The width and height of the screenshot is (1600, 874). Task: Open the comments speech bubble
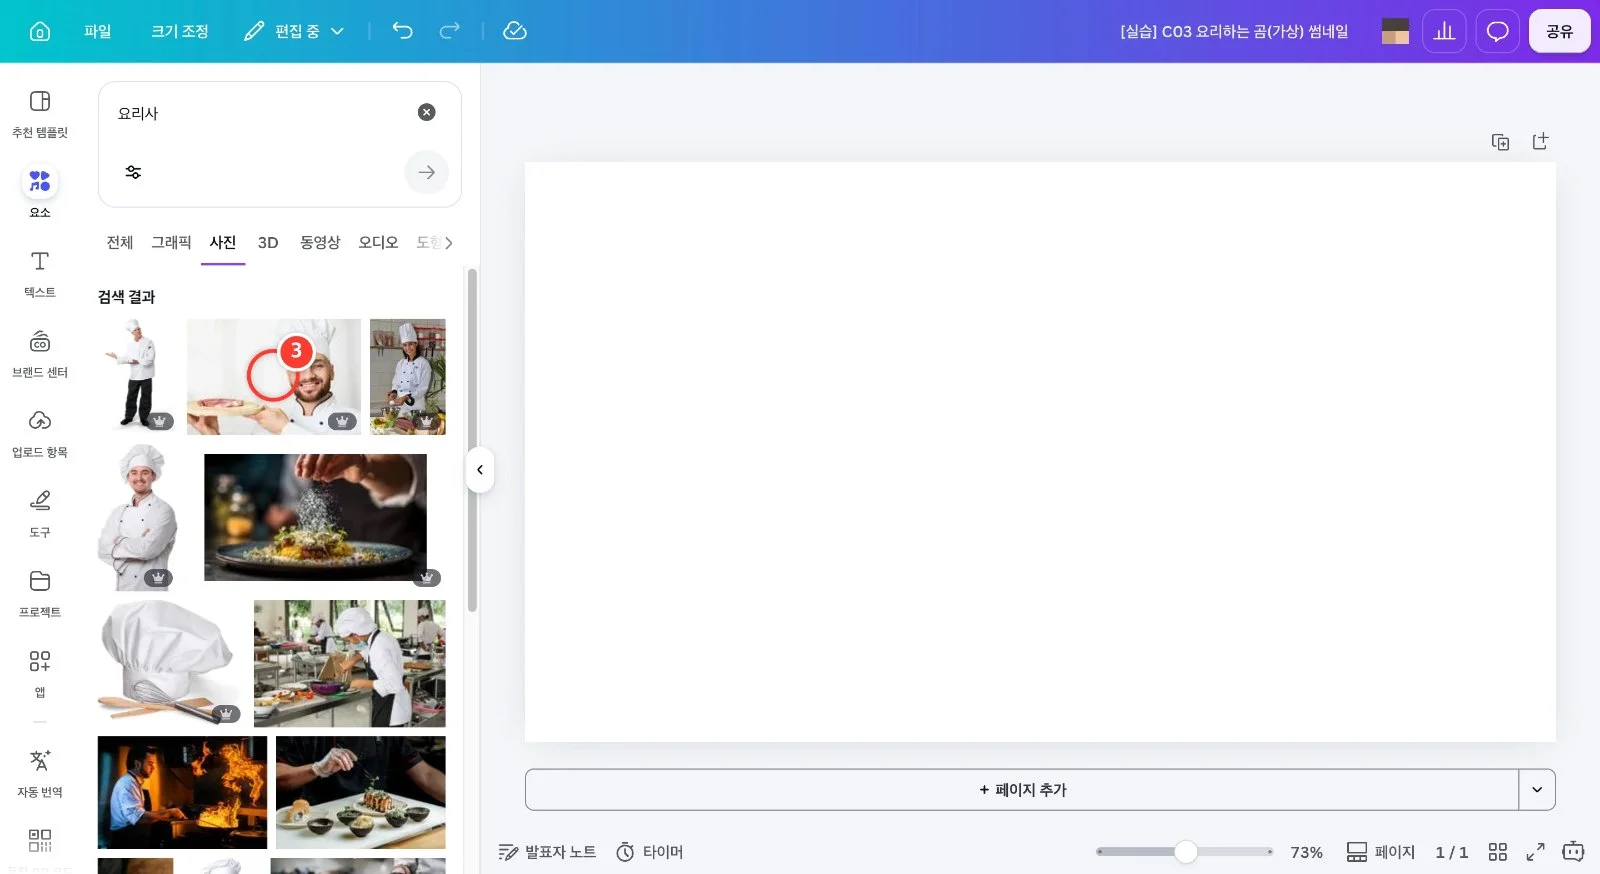point(1497,31)
